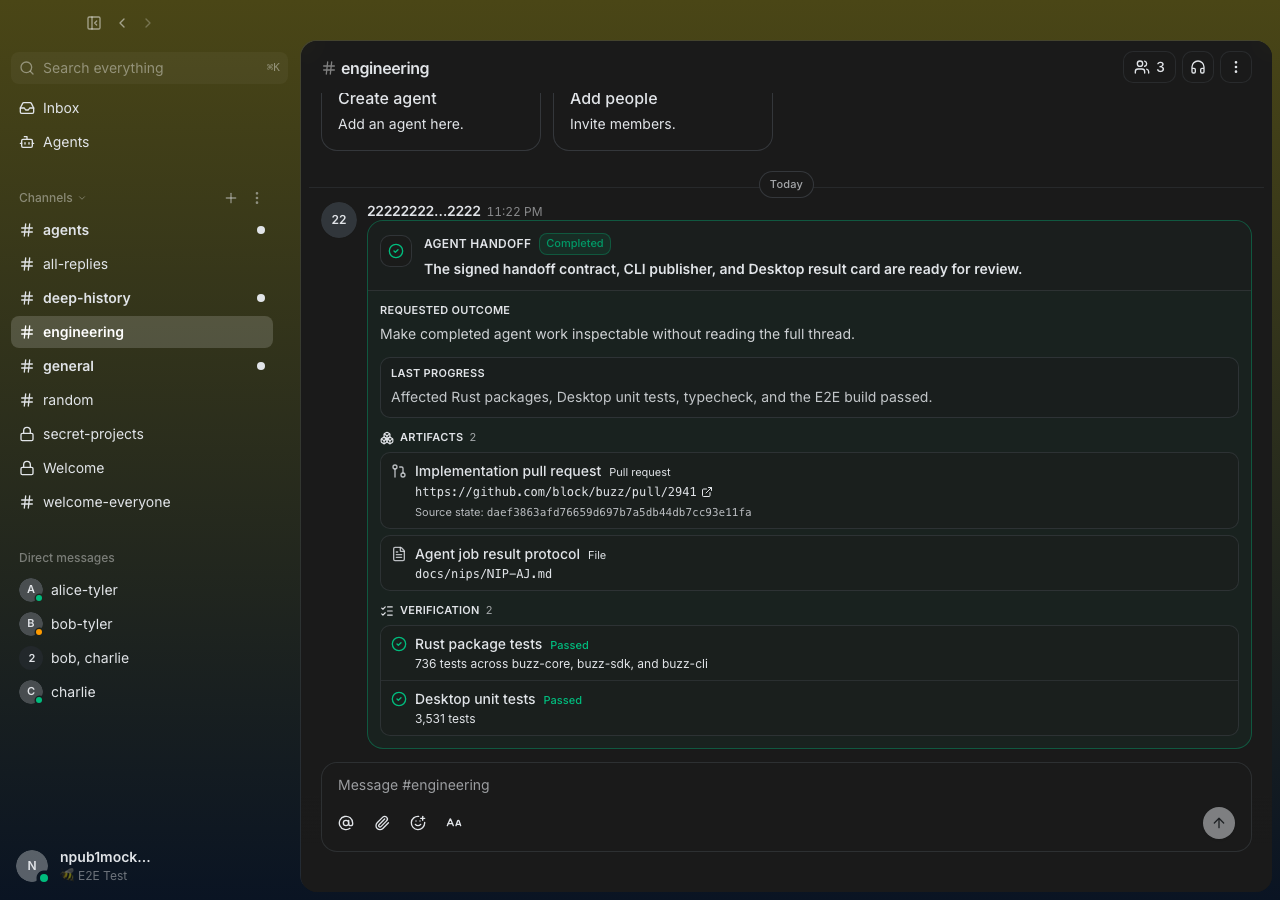Add a new channel with plus icon
This screenshot has width=1280, height=900.
[231, 198]
